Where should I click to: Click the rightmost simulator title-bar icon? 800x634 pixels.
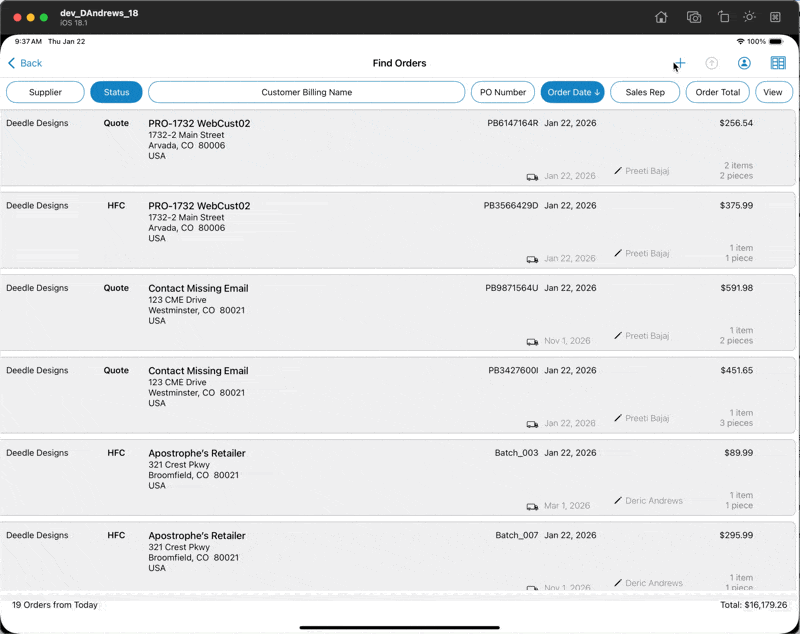[775, 17]
